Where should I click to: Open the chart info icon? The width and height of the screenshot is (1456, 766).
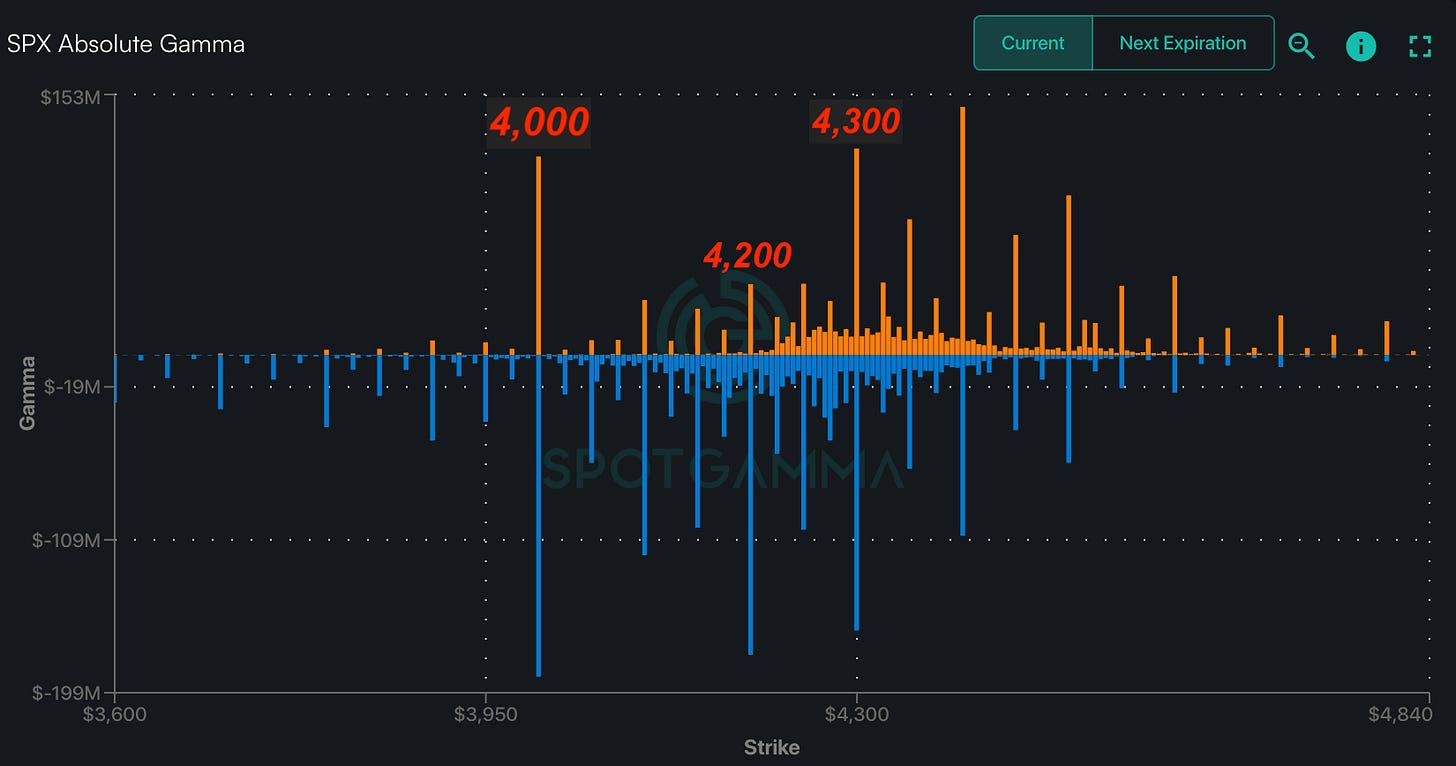click(x=1361, y=45)
